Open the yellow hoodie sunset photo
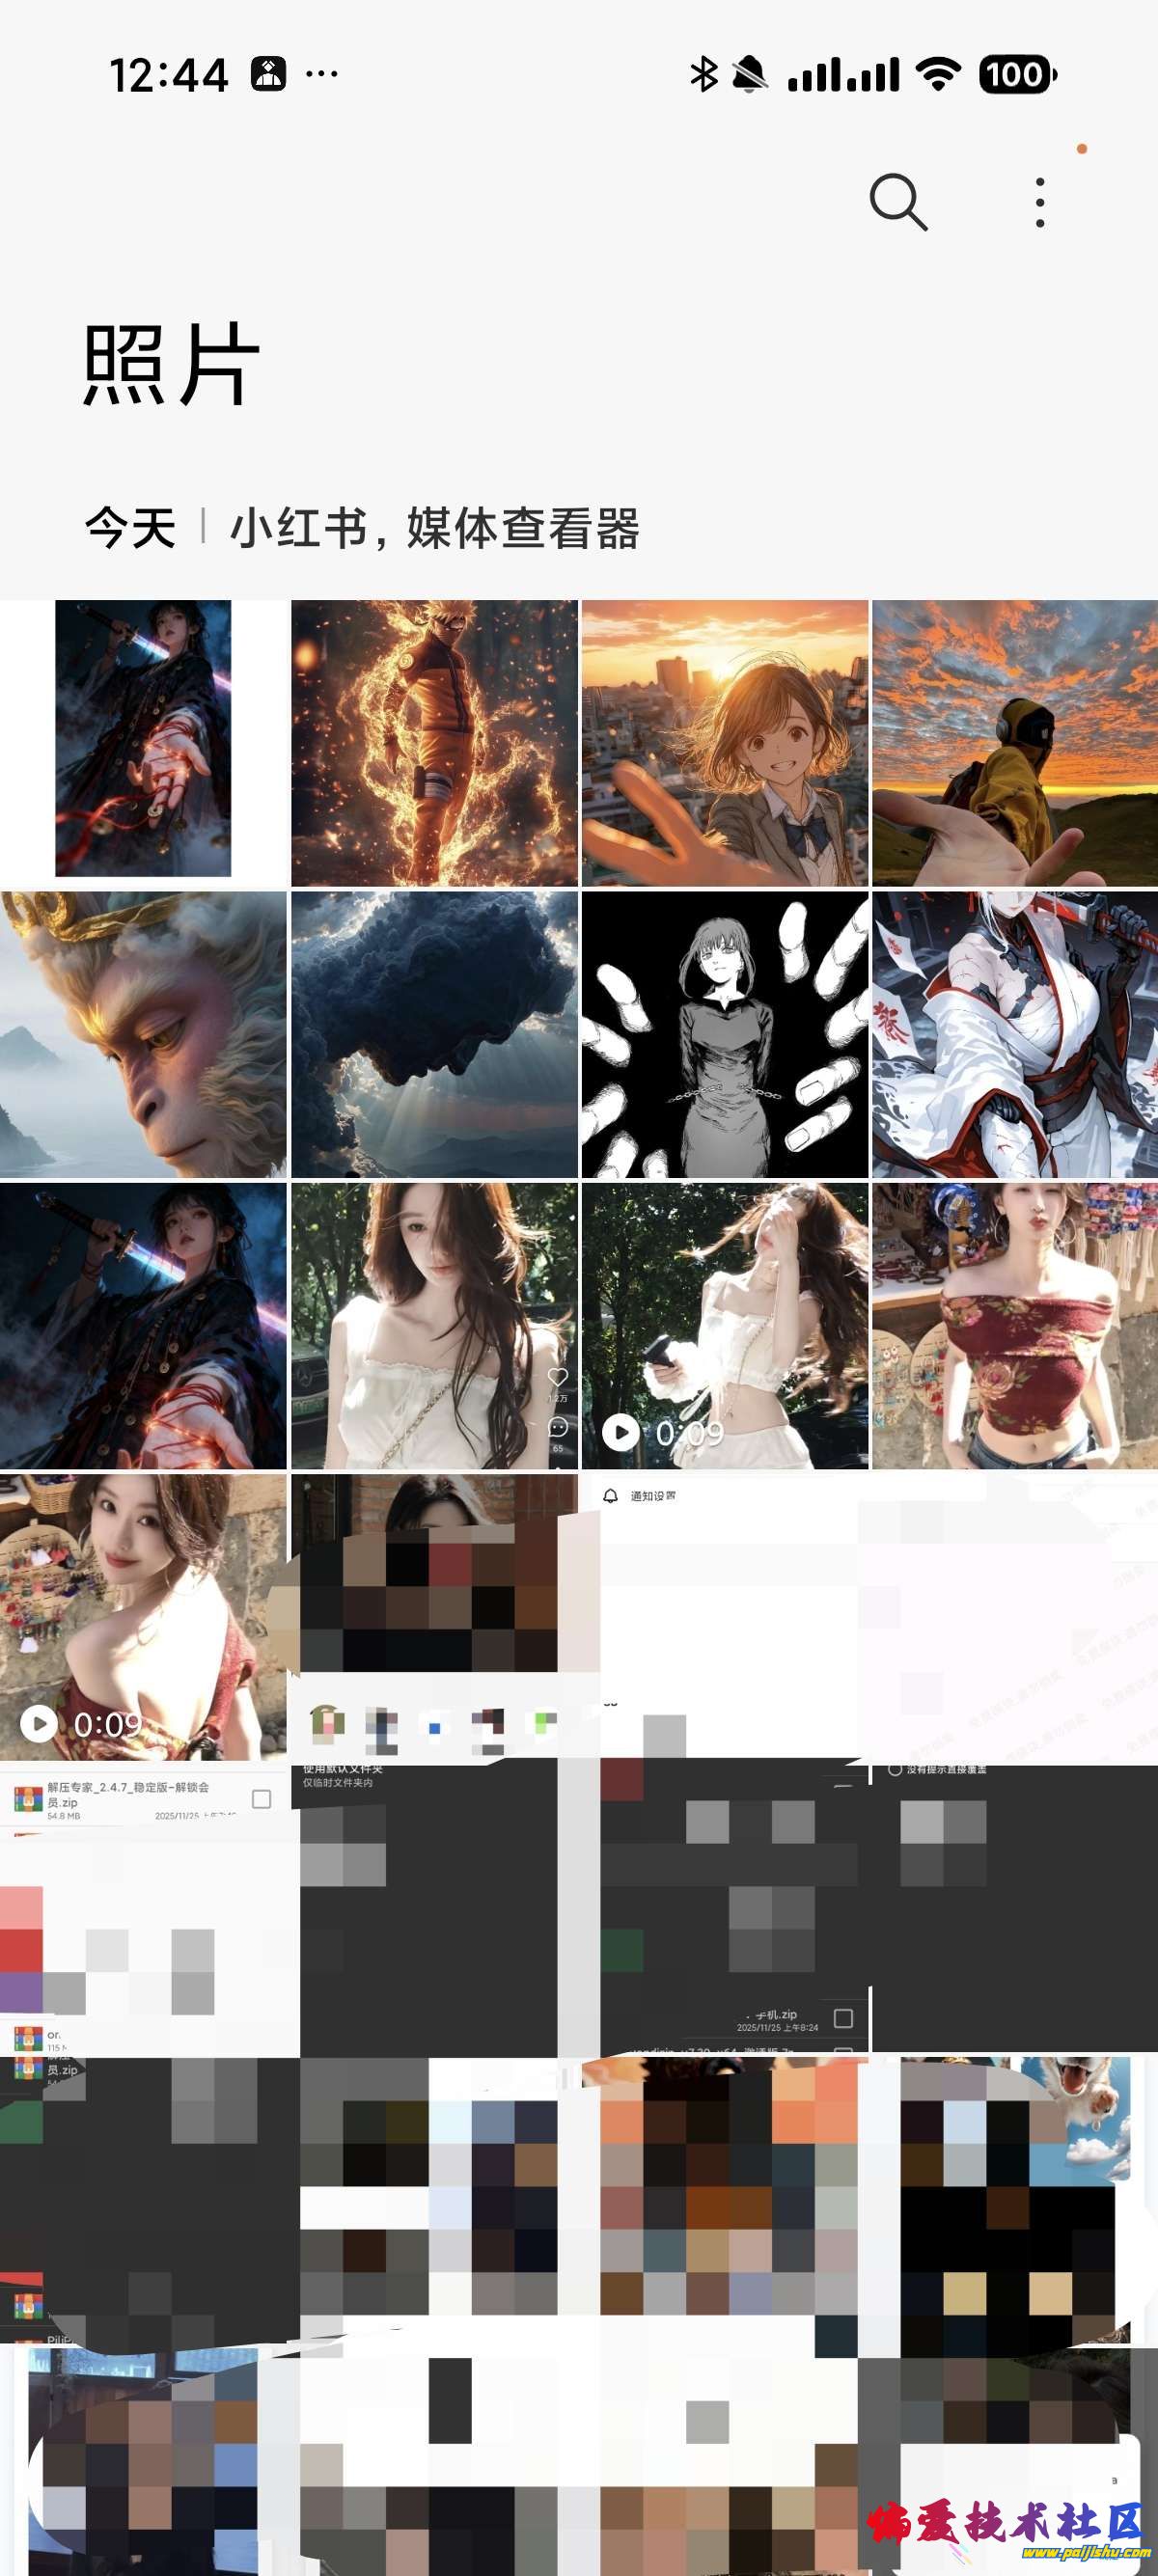The height and width of the screenshot is (2576, 1158). [x=1014, y=743]
